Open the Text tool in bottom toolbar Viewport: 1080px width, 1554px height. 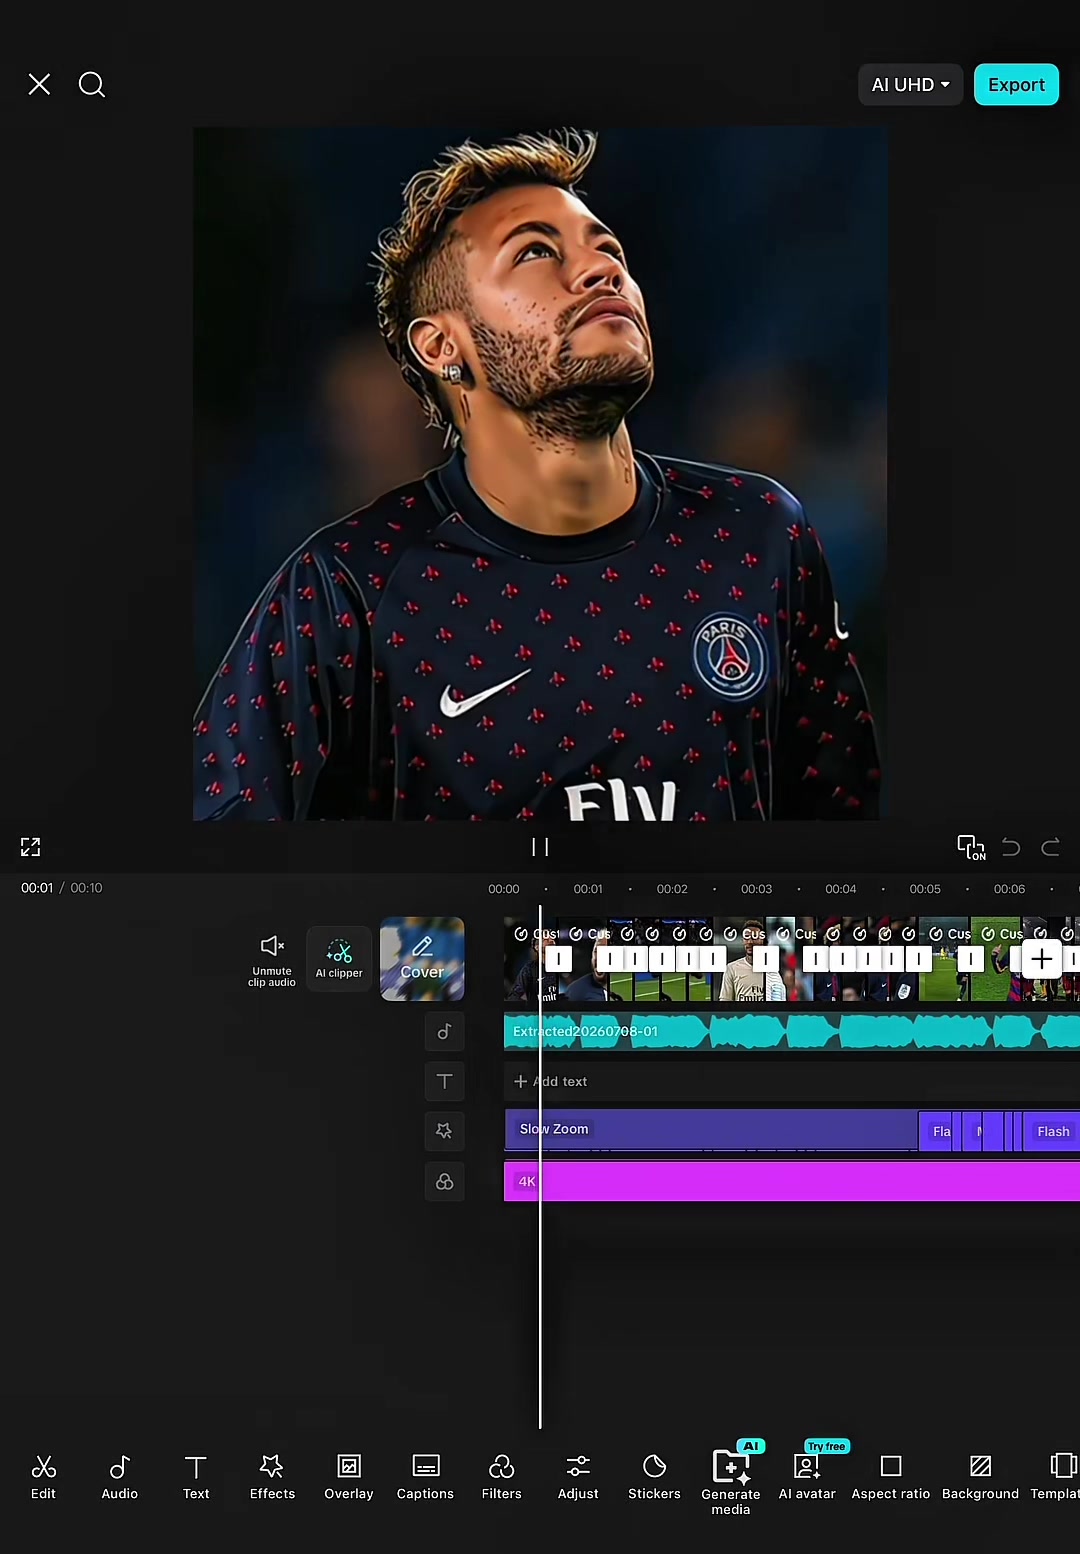tap(196, 1477)
